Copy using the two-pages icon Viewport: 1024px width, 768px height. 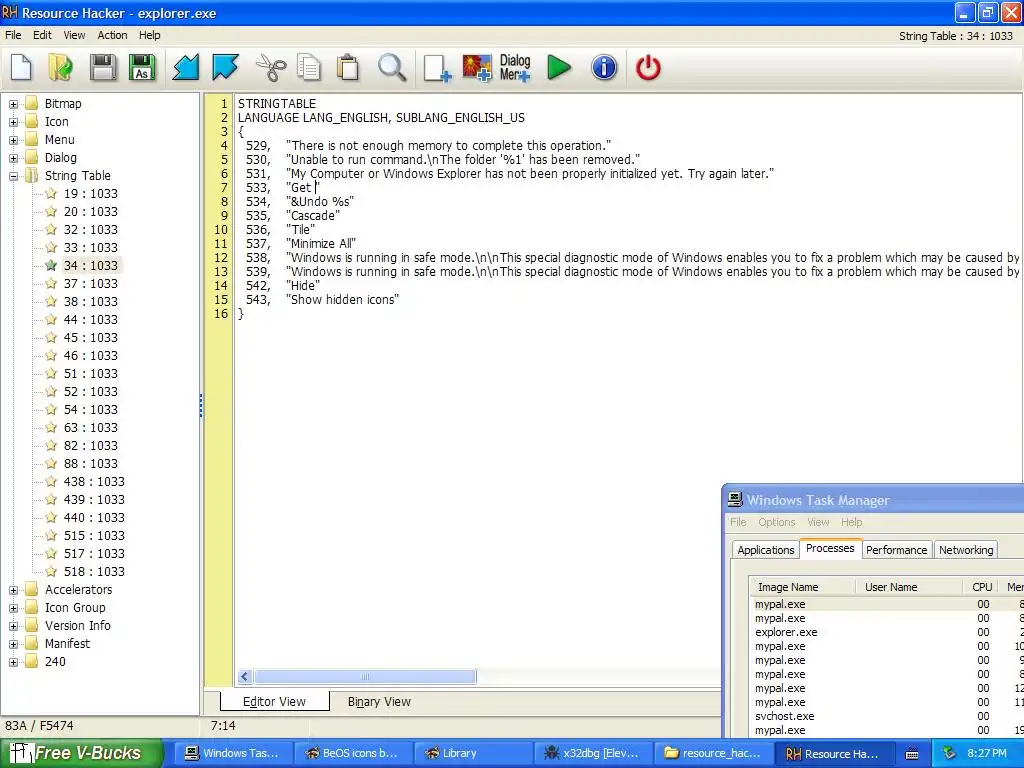click(x=309, y=67)
